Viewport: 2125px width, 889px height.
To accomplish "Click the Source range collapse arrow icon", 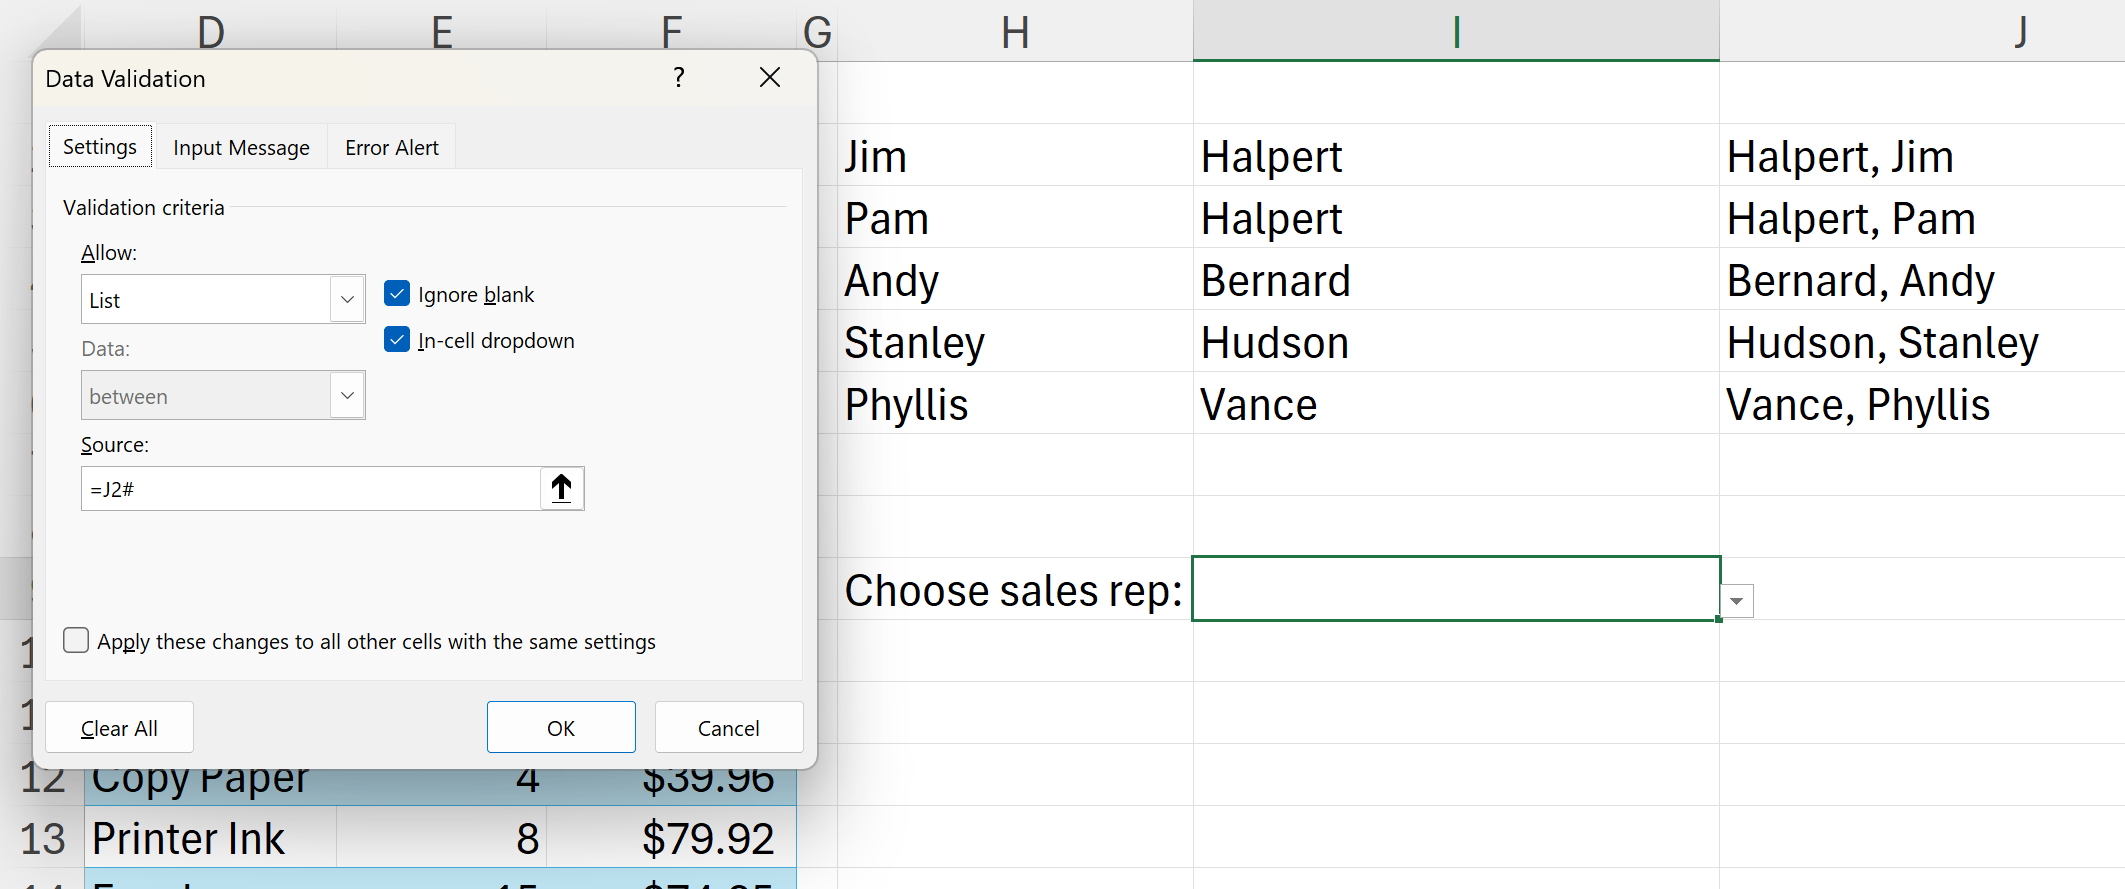I will [562, 489].
